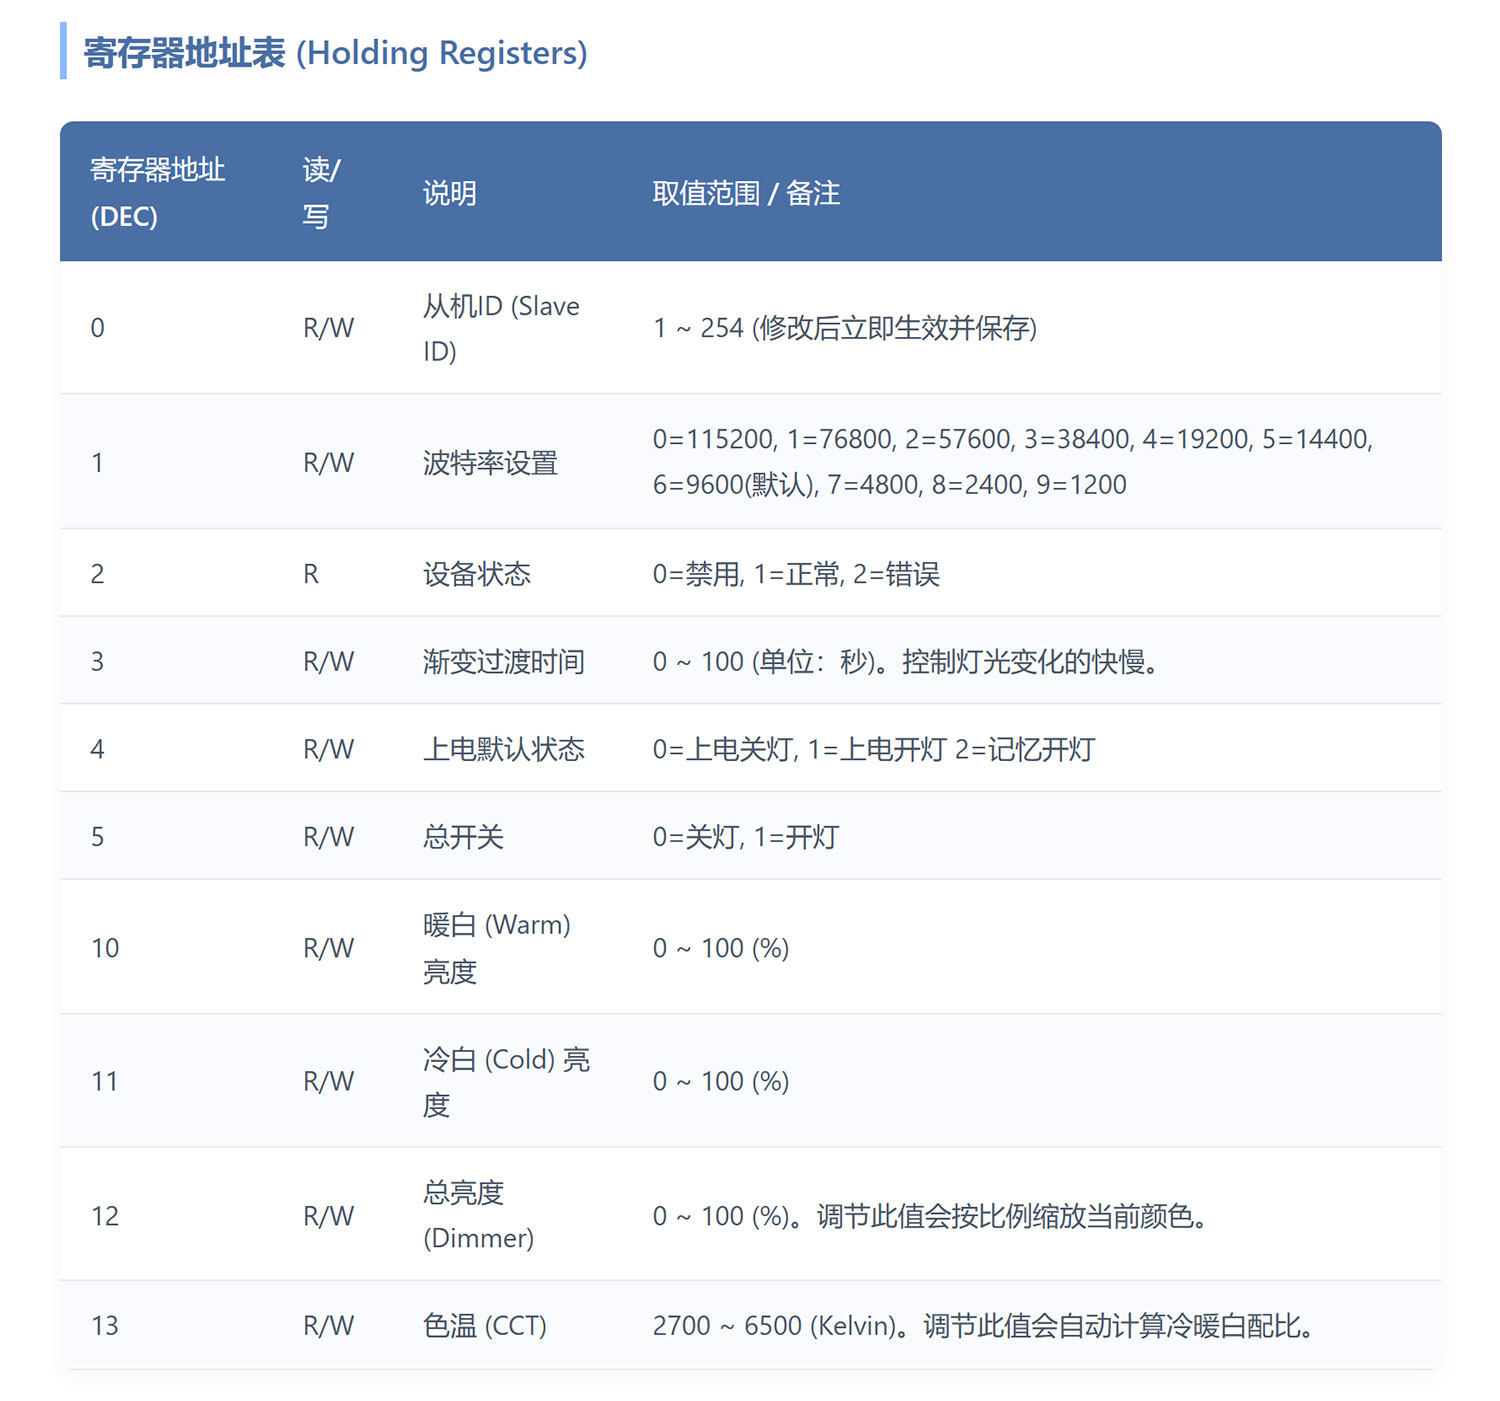This screenshot has width=1500, height=1401.
Task: Click the 0 ~ 100 (%) range for 暖白
Action: pyautogui.click(x=721, y=948)
